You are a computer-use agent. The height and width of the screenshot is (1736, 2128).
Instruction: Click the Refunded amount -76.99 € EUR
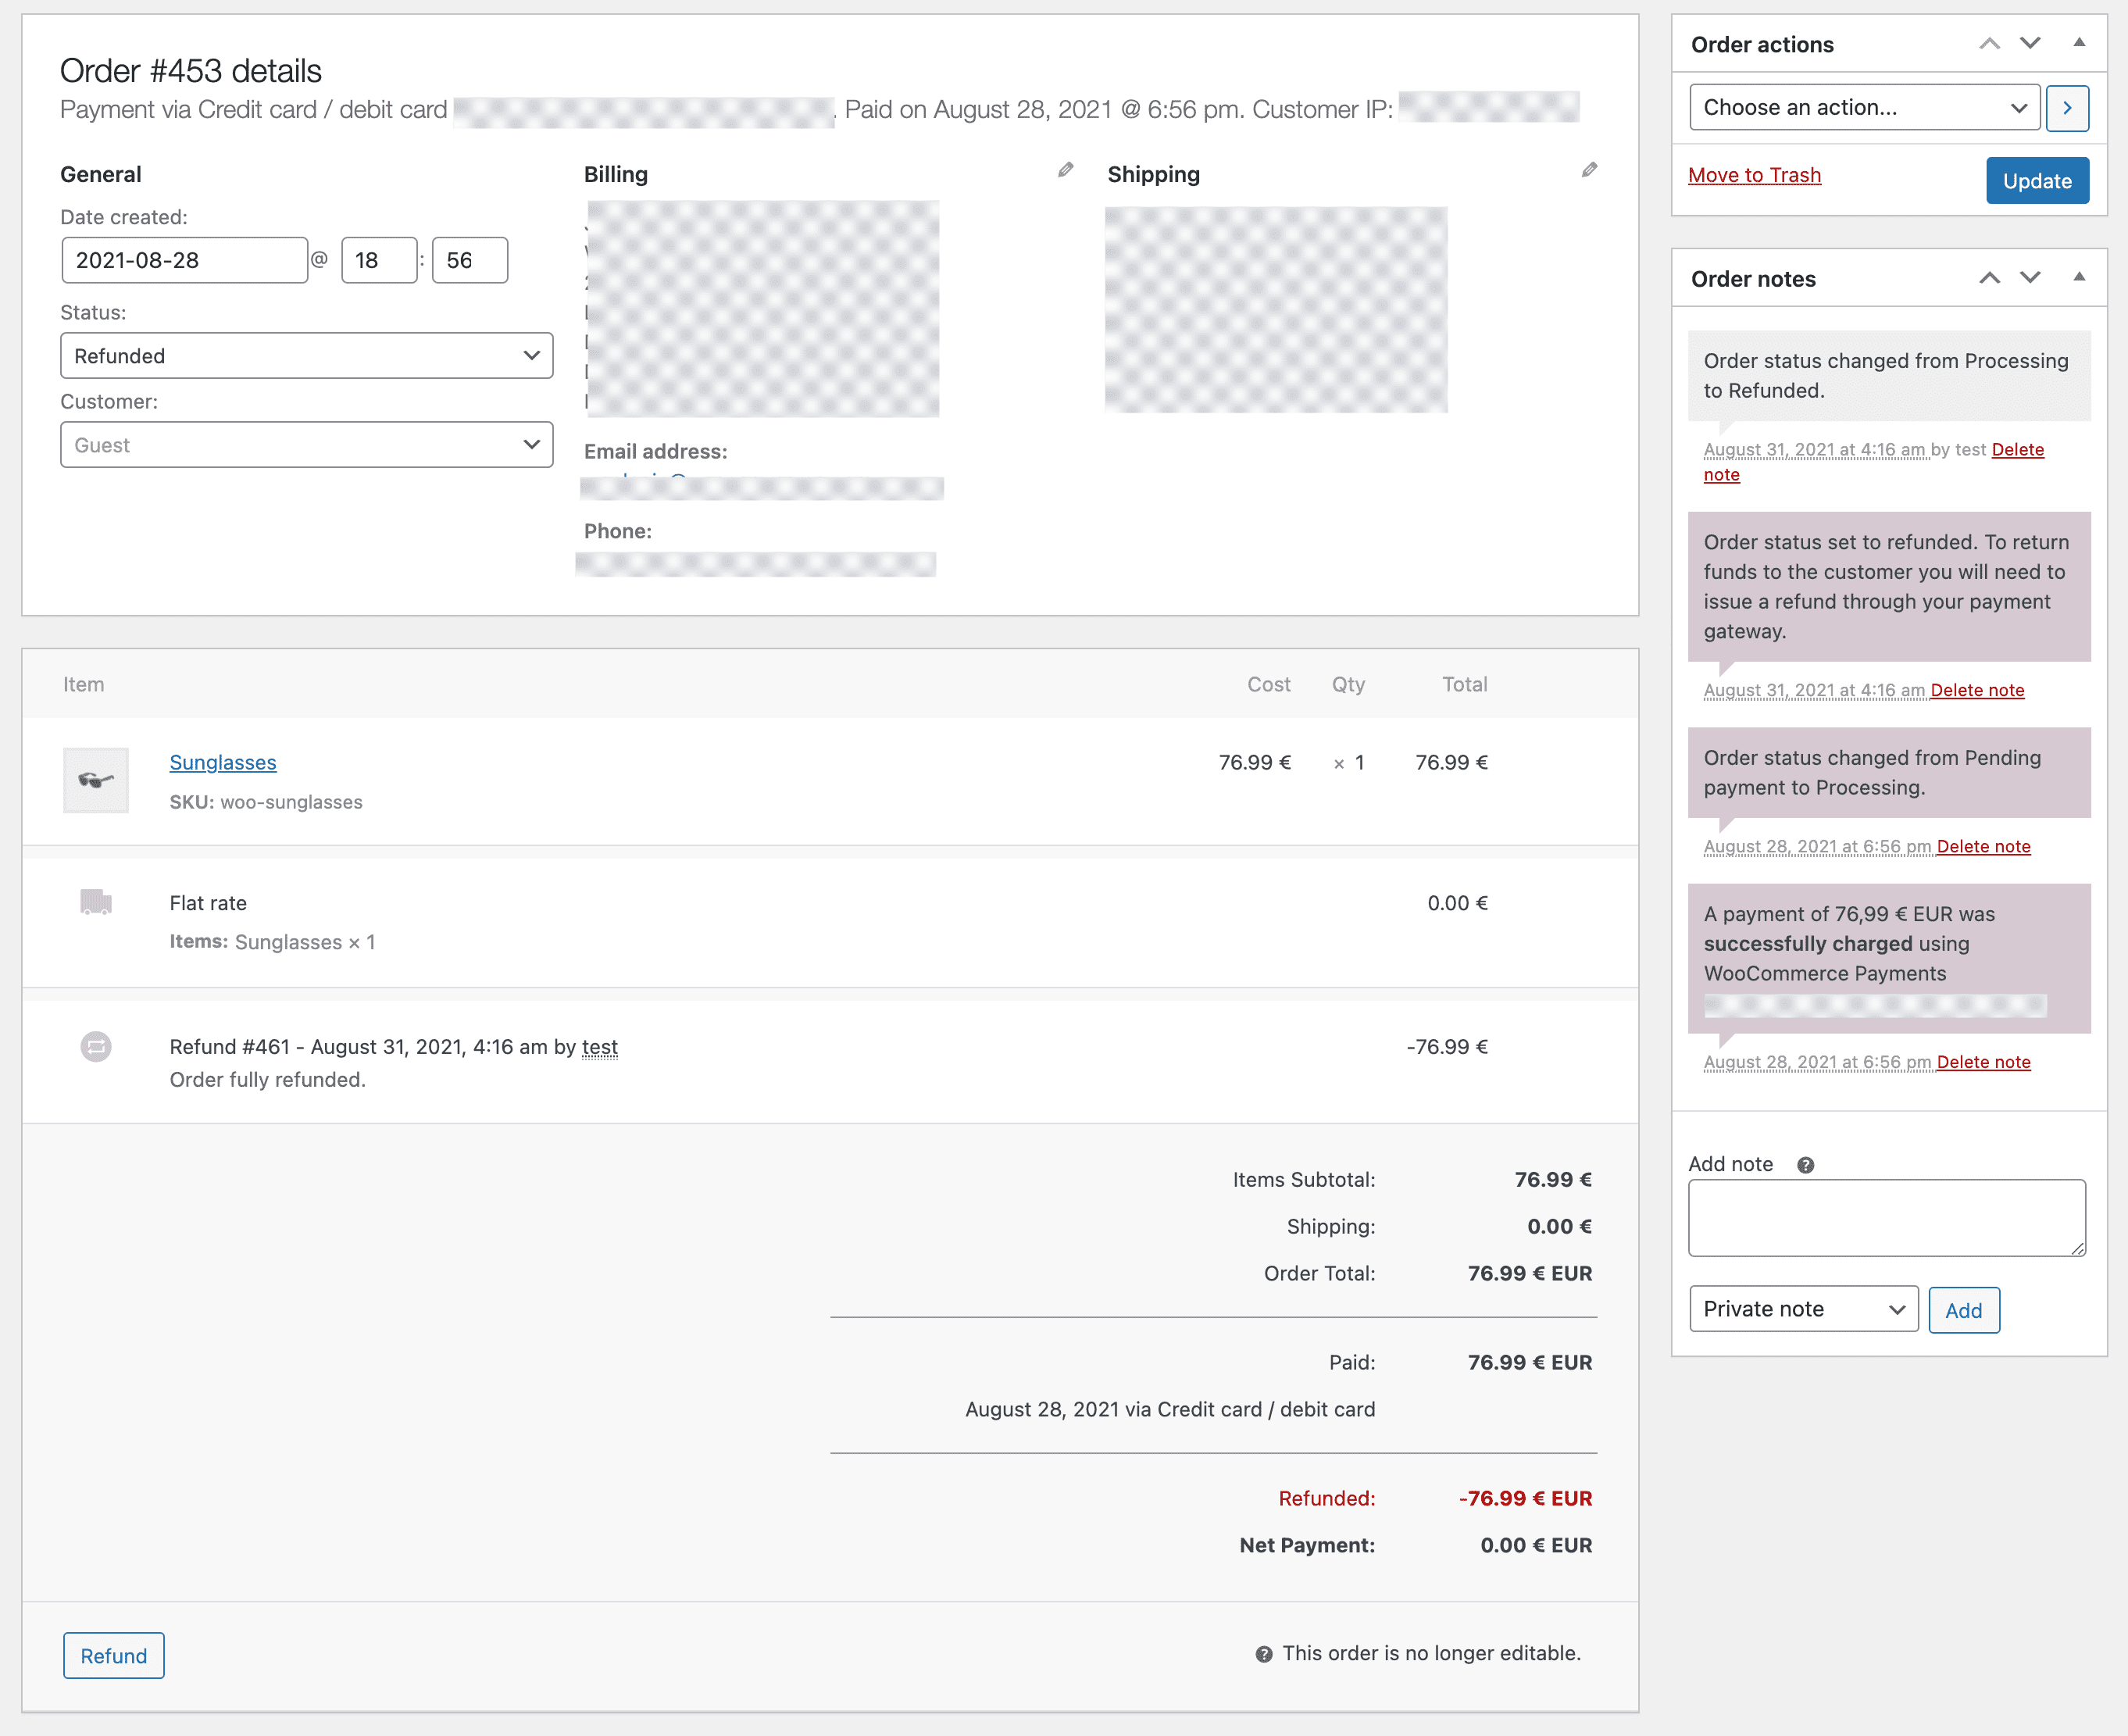click(1525, 1498)
